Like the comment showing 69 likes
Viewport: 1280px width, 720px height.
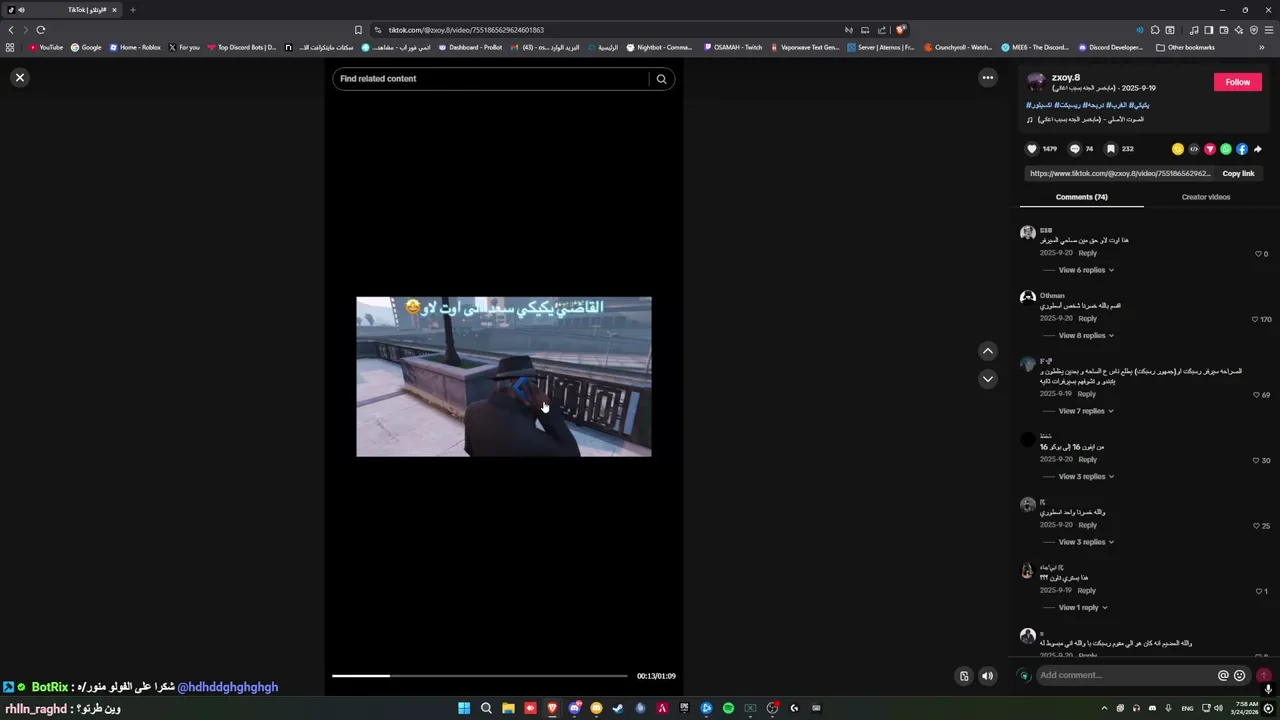[x=1257, y=395]
